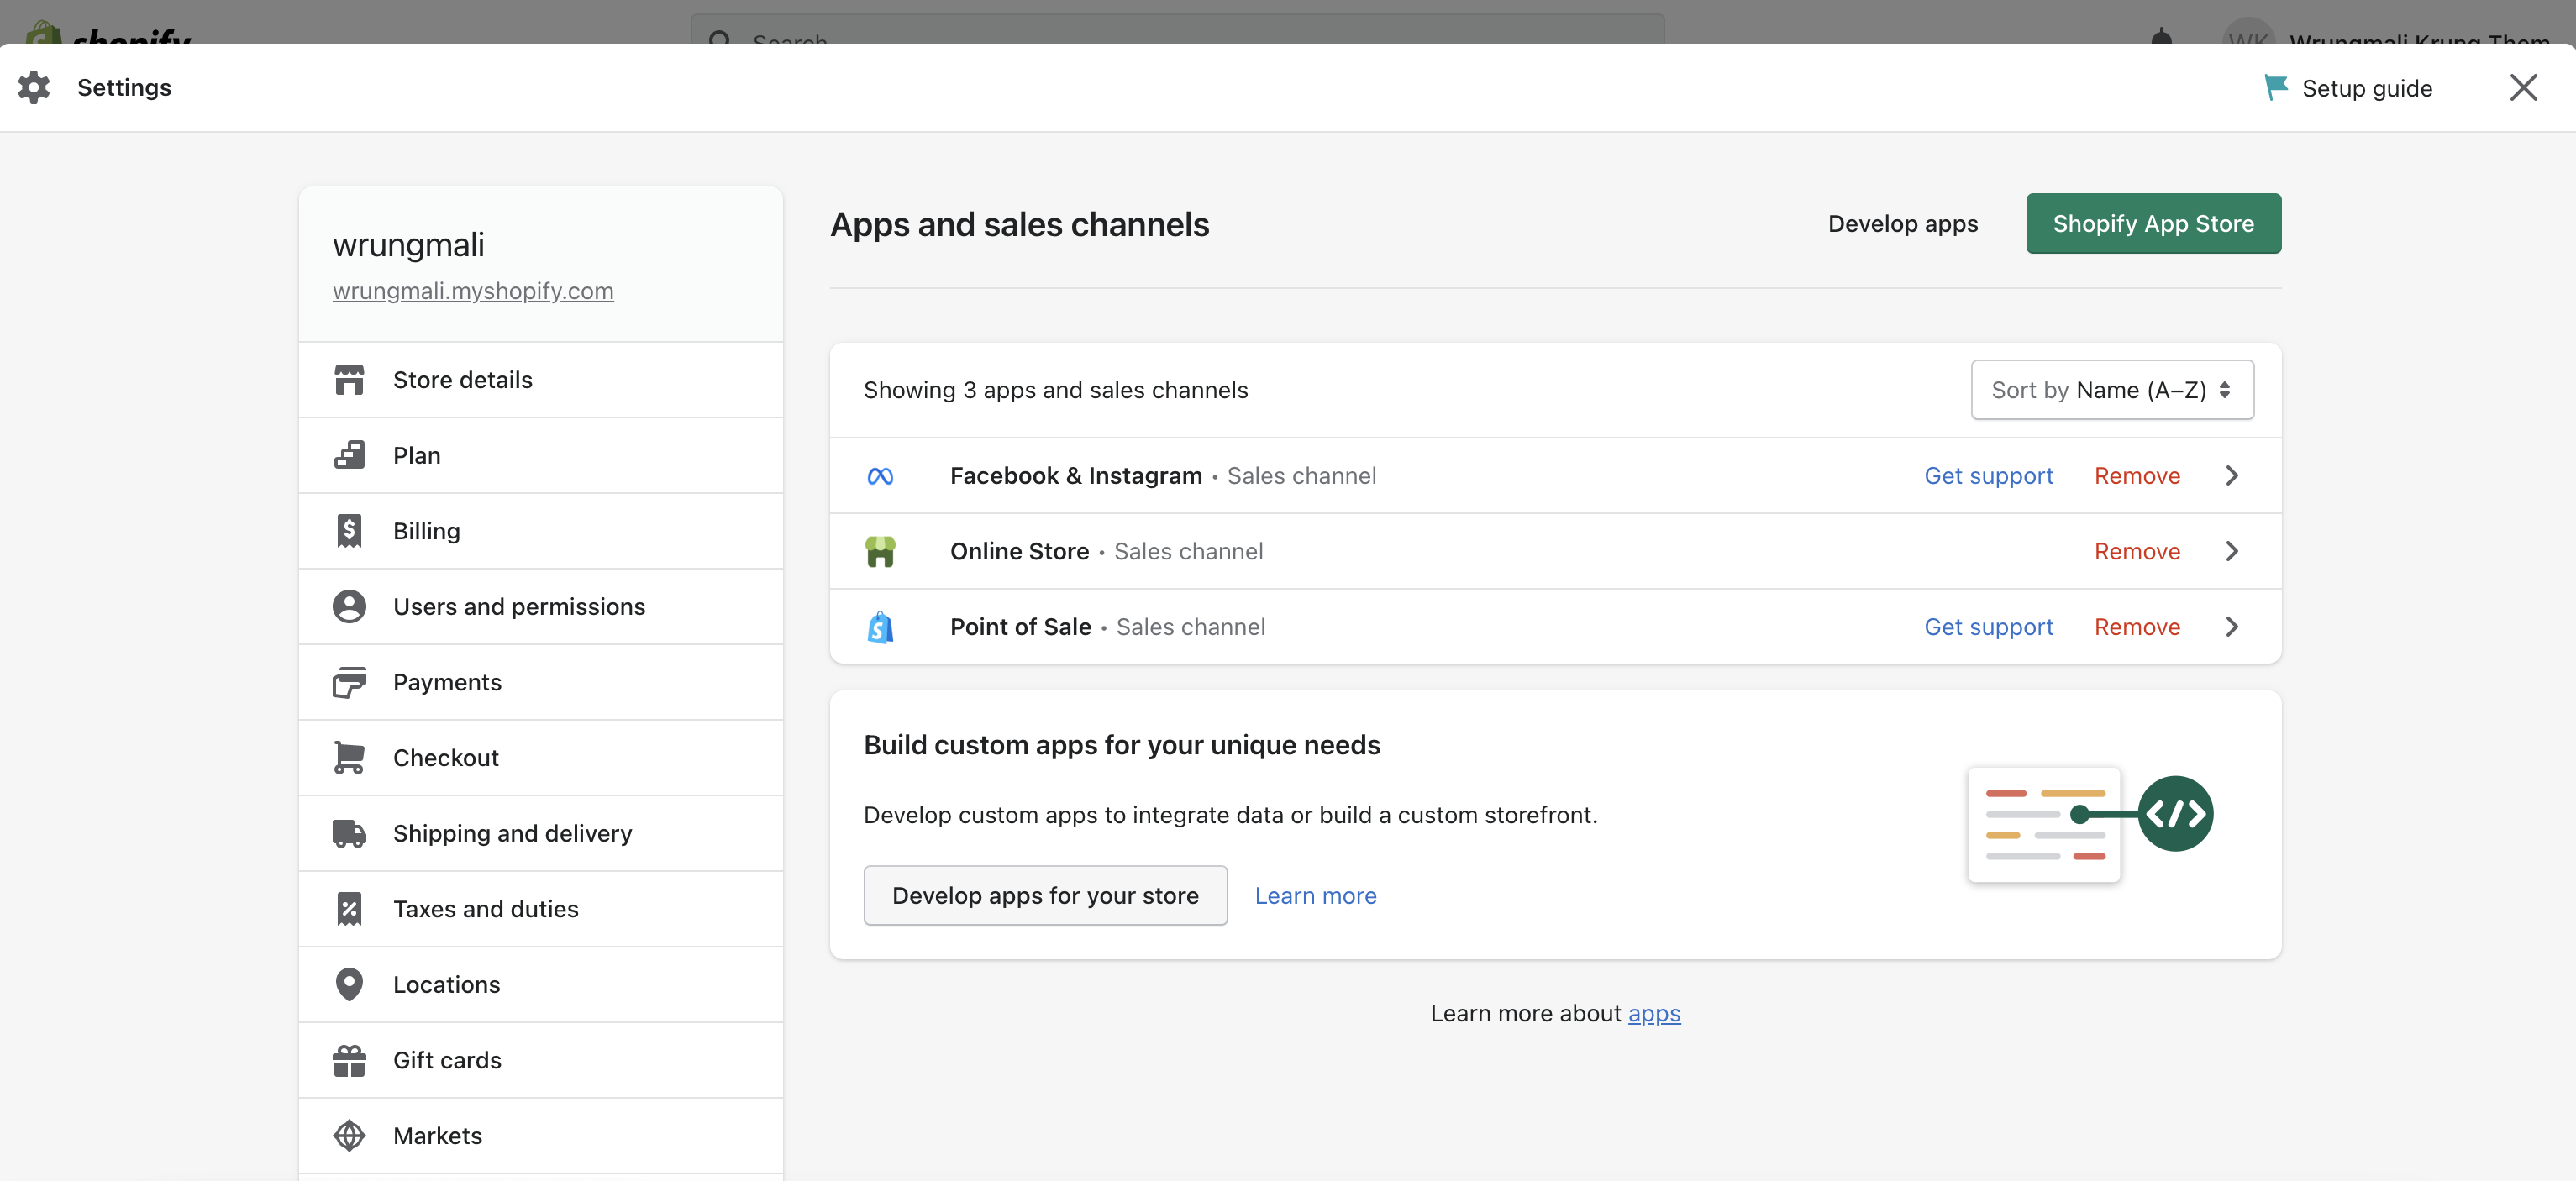
Task: Close the Settings panel with X
Action: click(2523, 87)
